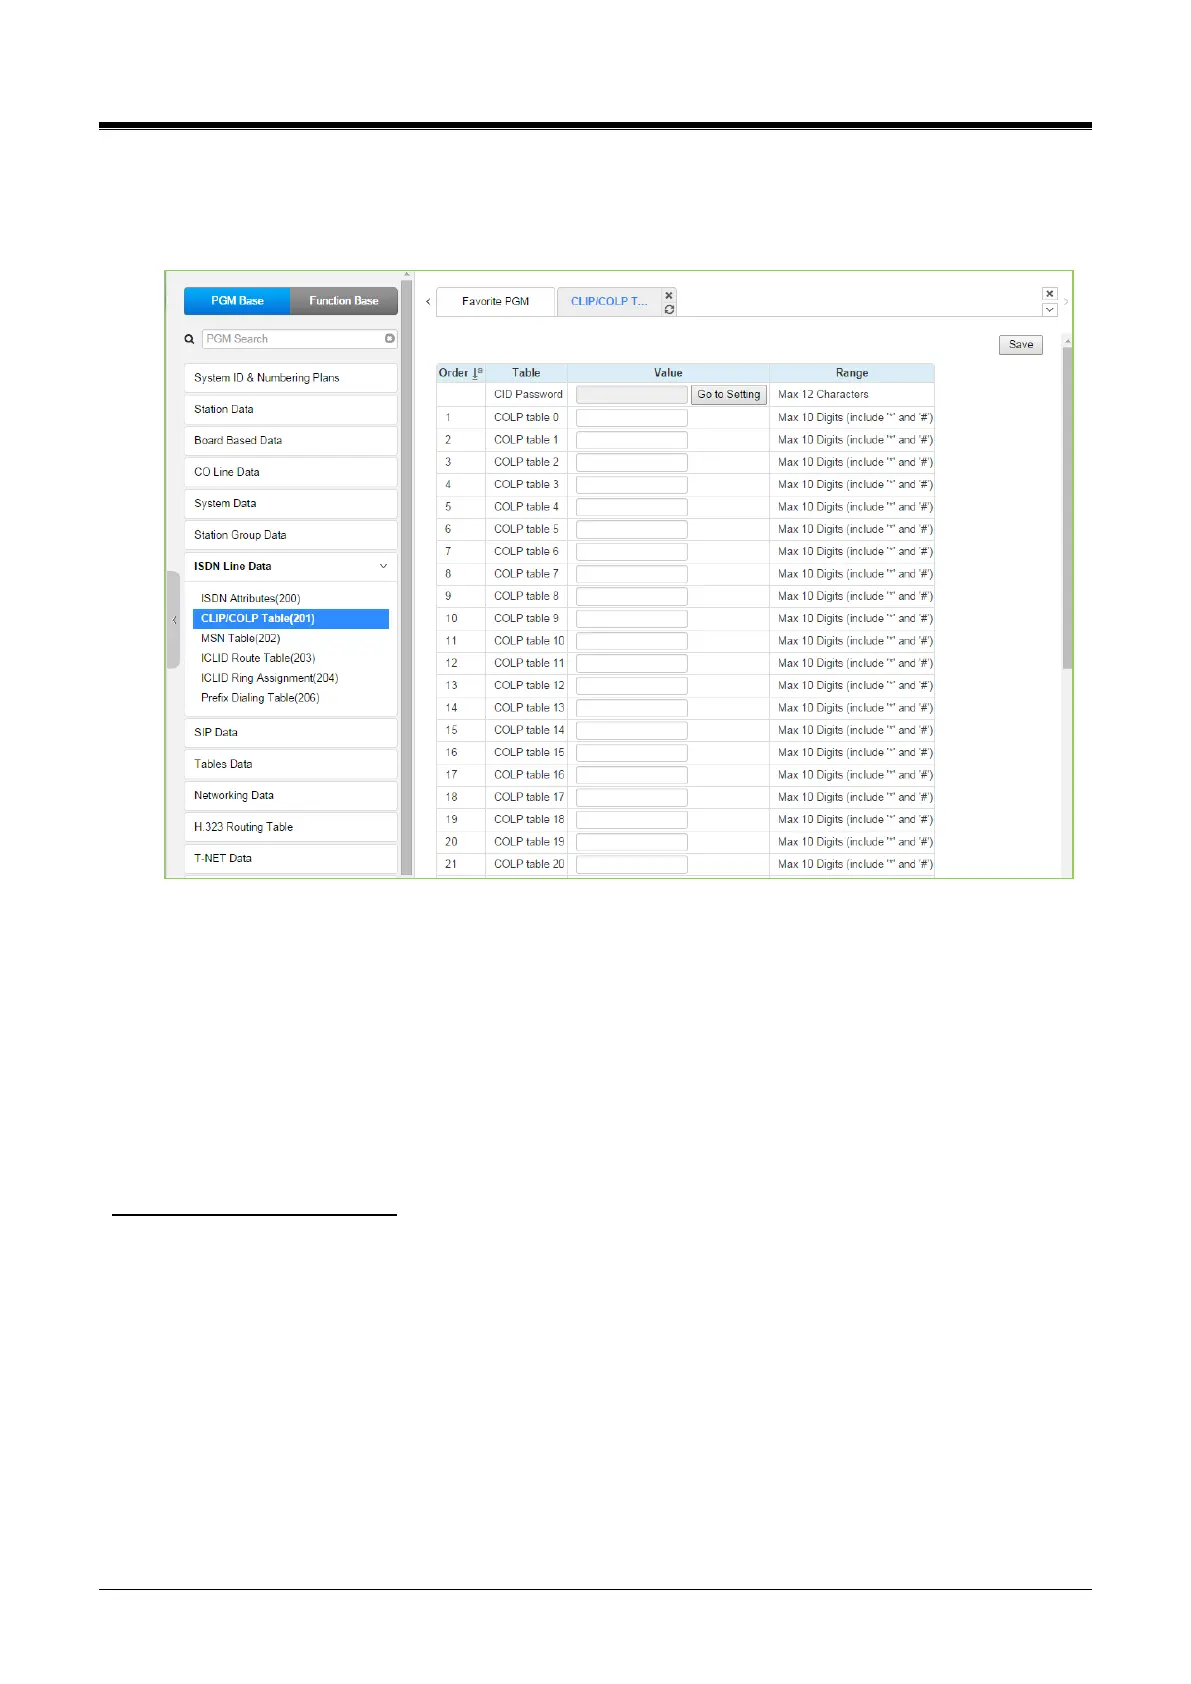
Task: Close the CLIP/COLP T... tab using its x icon
Action: pyautogui.click(x=669, y=295)
